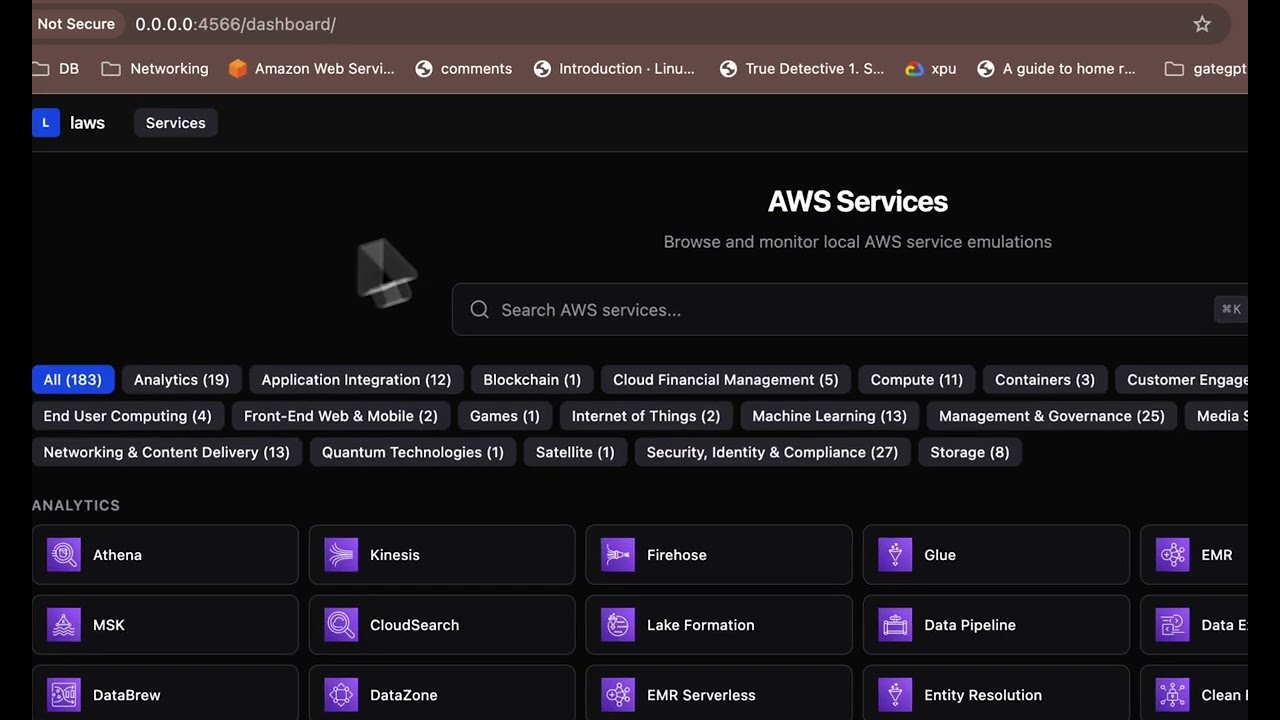
Task: Click the ⌘K shortcut badge
Action: tap(1231, 310)
